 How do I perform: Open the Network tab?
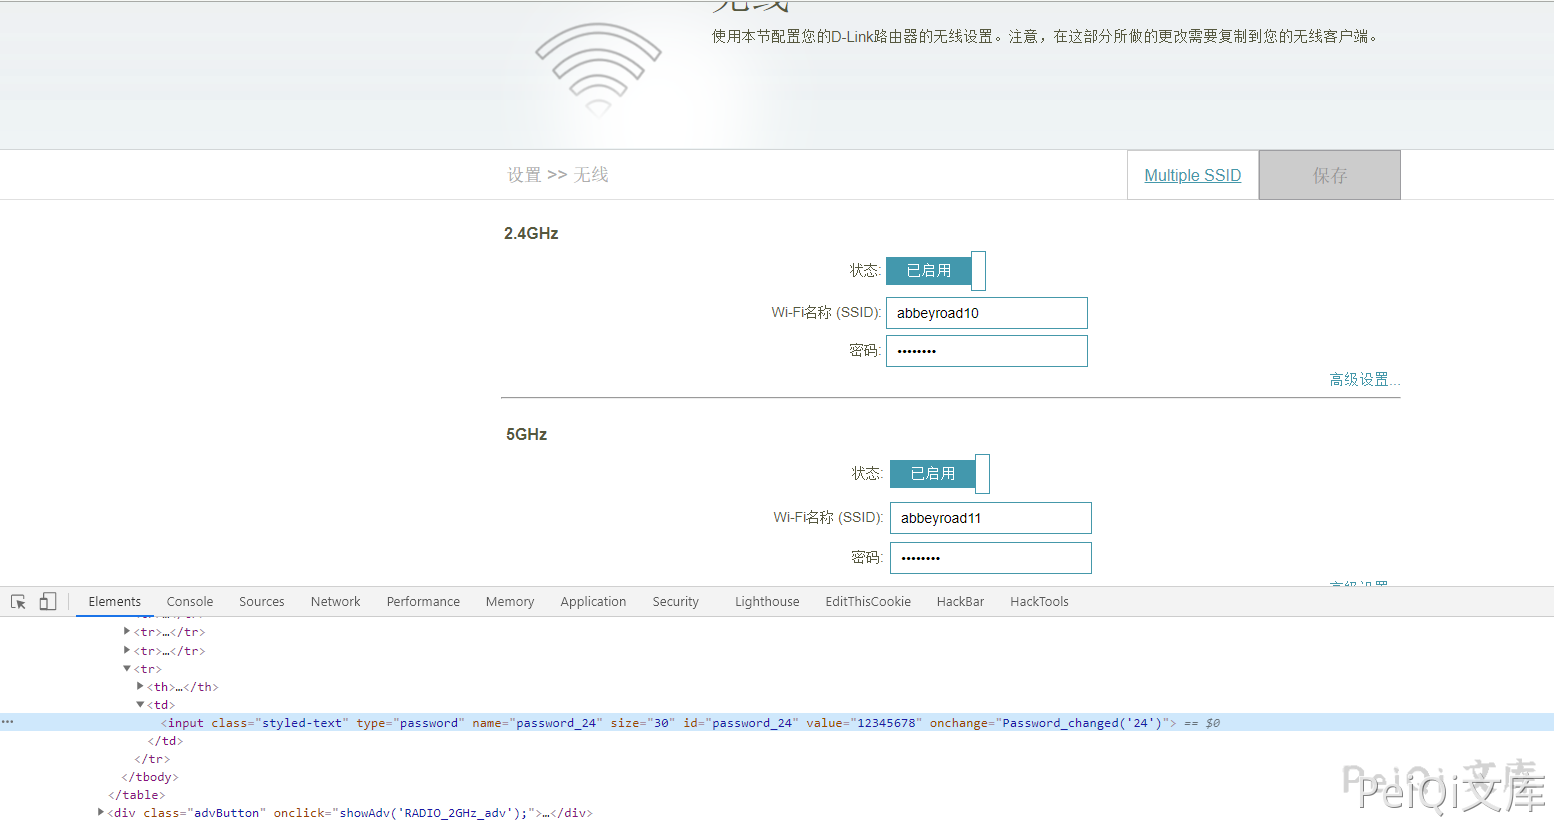[335, 602]
